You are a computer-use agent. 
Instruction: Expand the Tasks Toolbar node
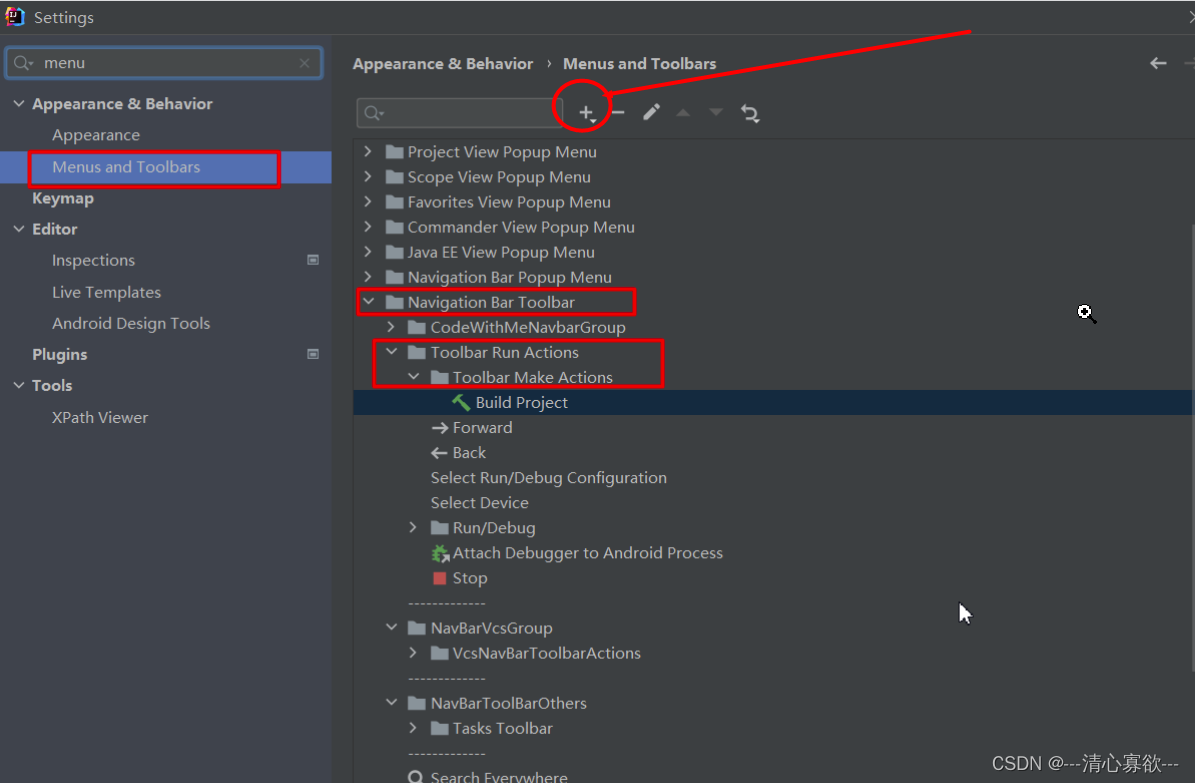coord(413,728)
